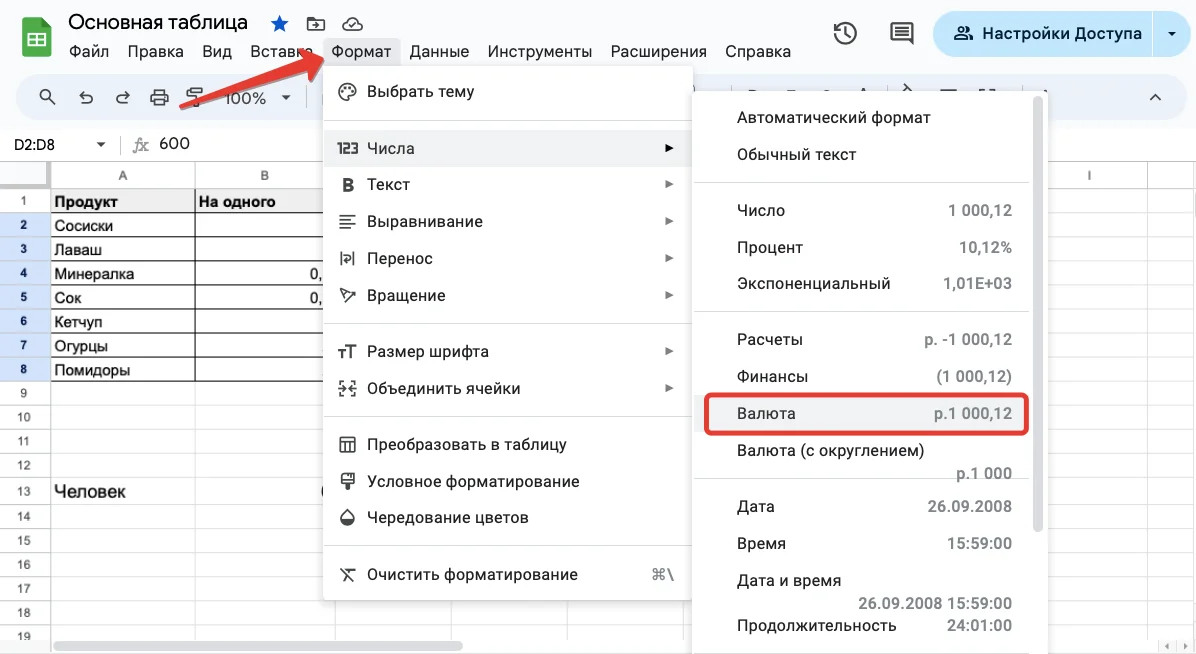
Task: Click the move to folder icon
Action: 315,23
